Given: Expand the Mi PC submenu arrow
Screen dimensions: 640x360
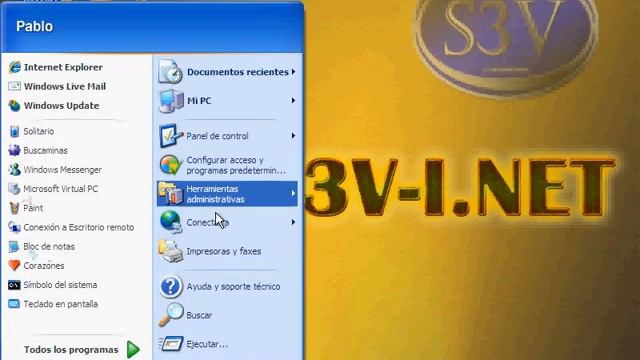Looking at the screenshot, I should point(293,100).
